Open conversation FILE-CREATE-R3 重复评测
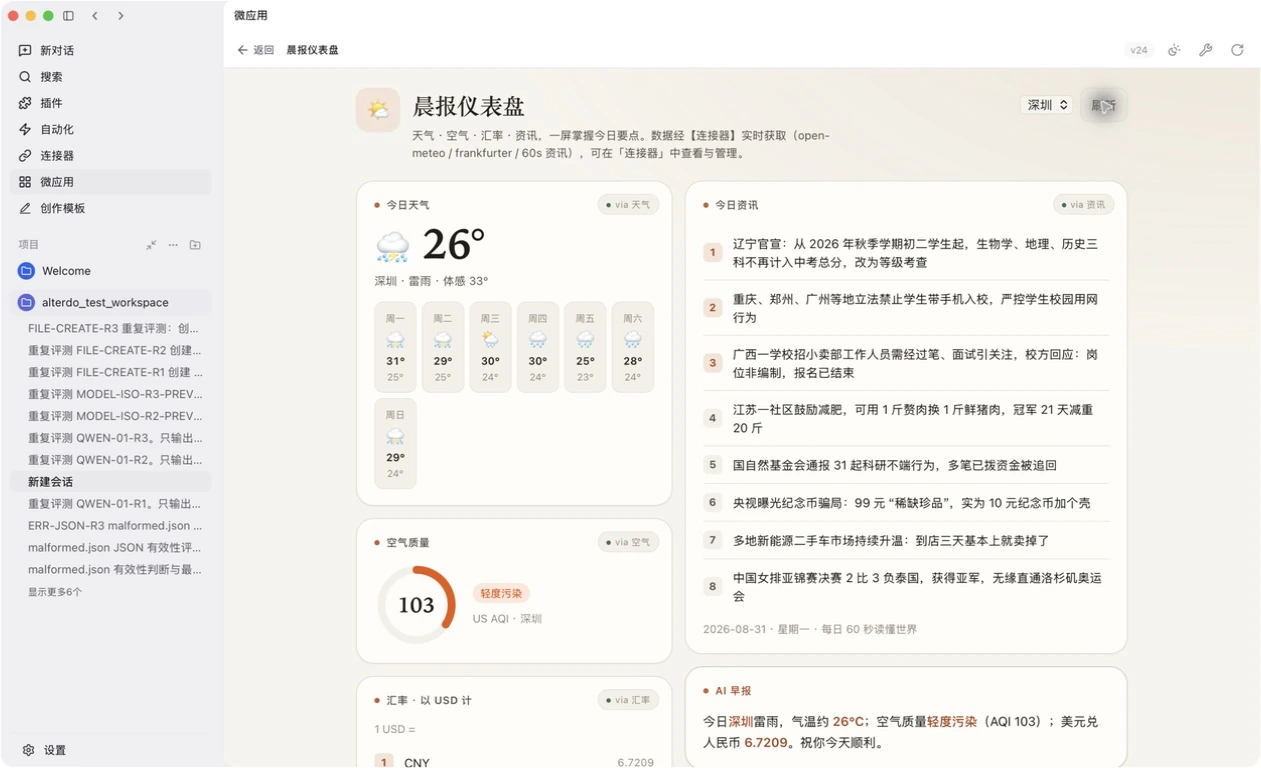The height and width of the screenshot is (768, 1261). [111, 328]
